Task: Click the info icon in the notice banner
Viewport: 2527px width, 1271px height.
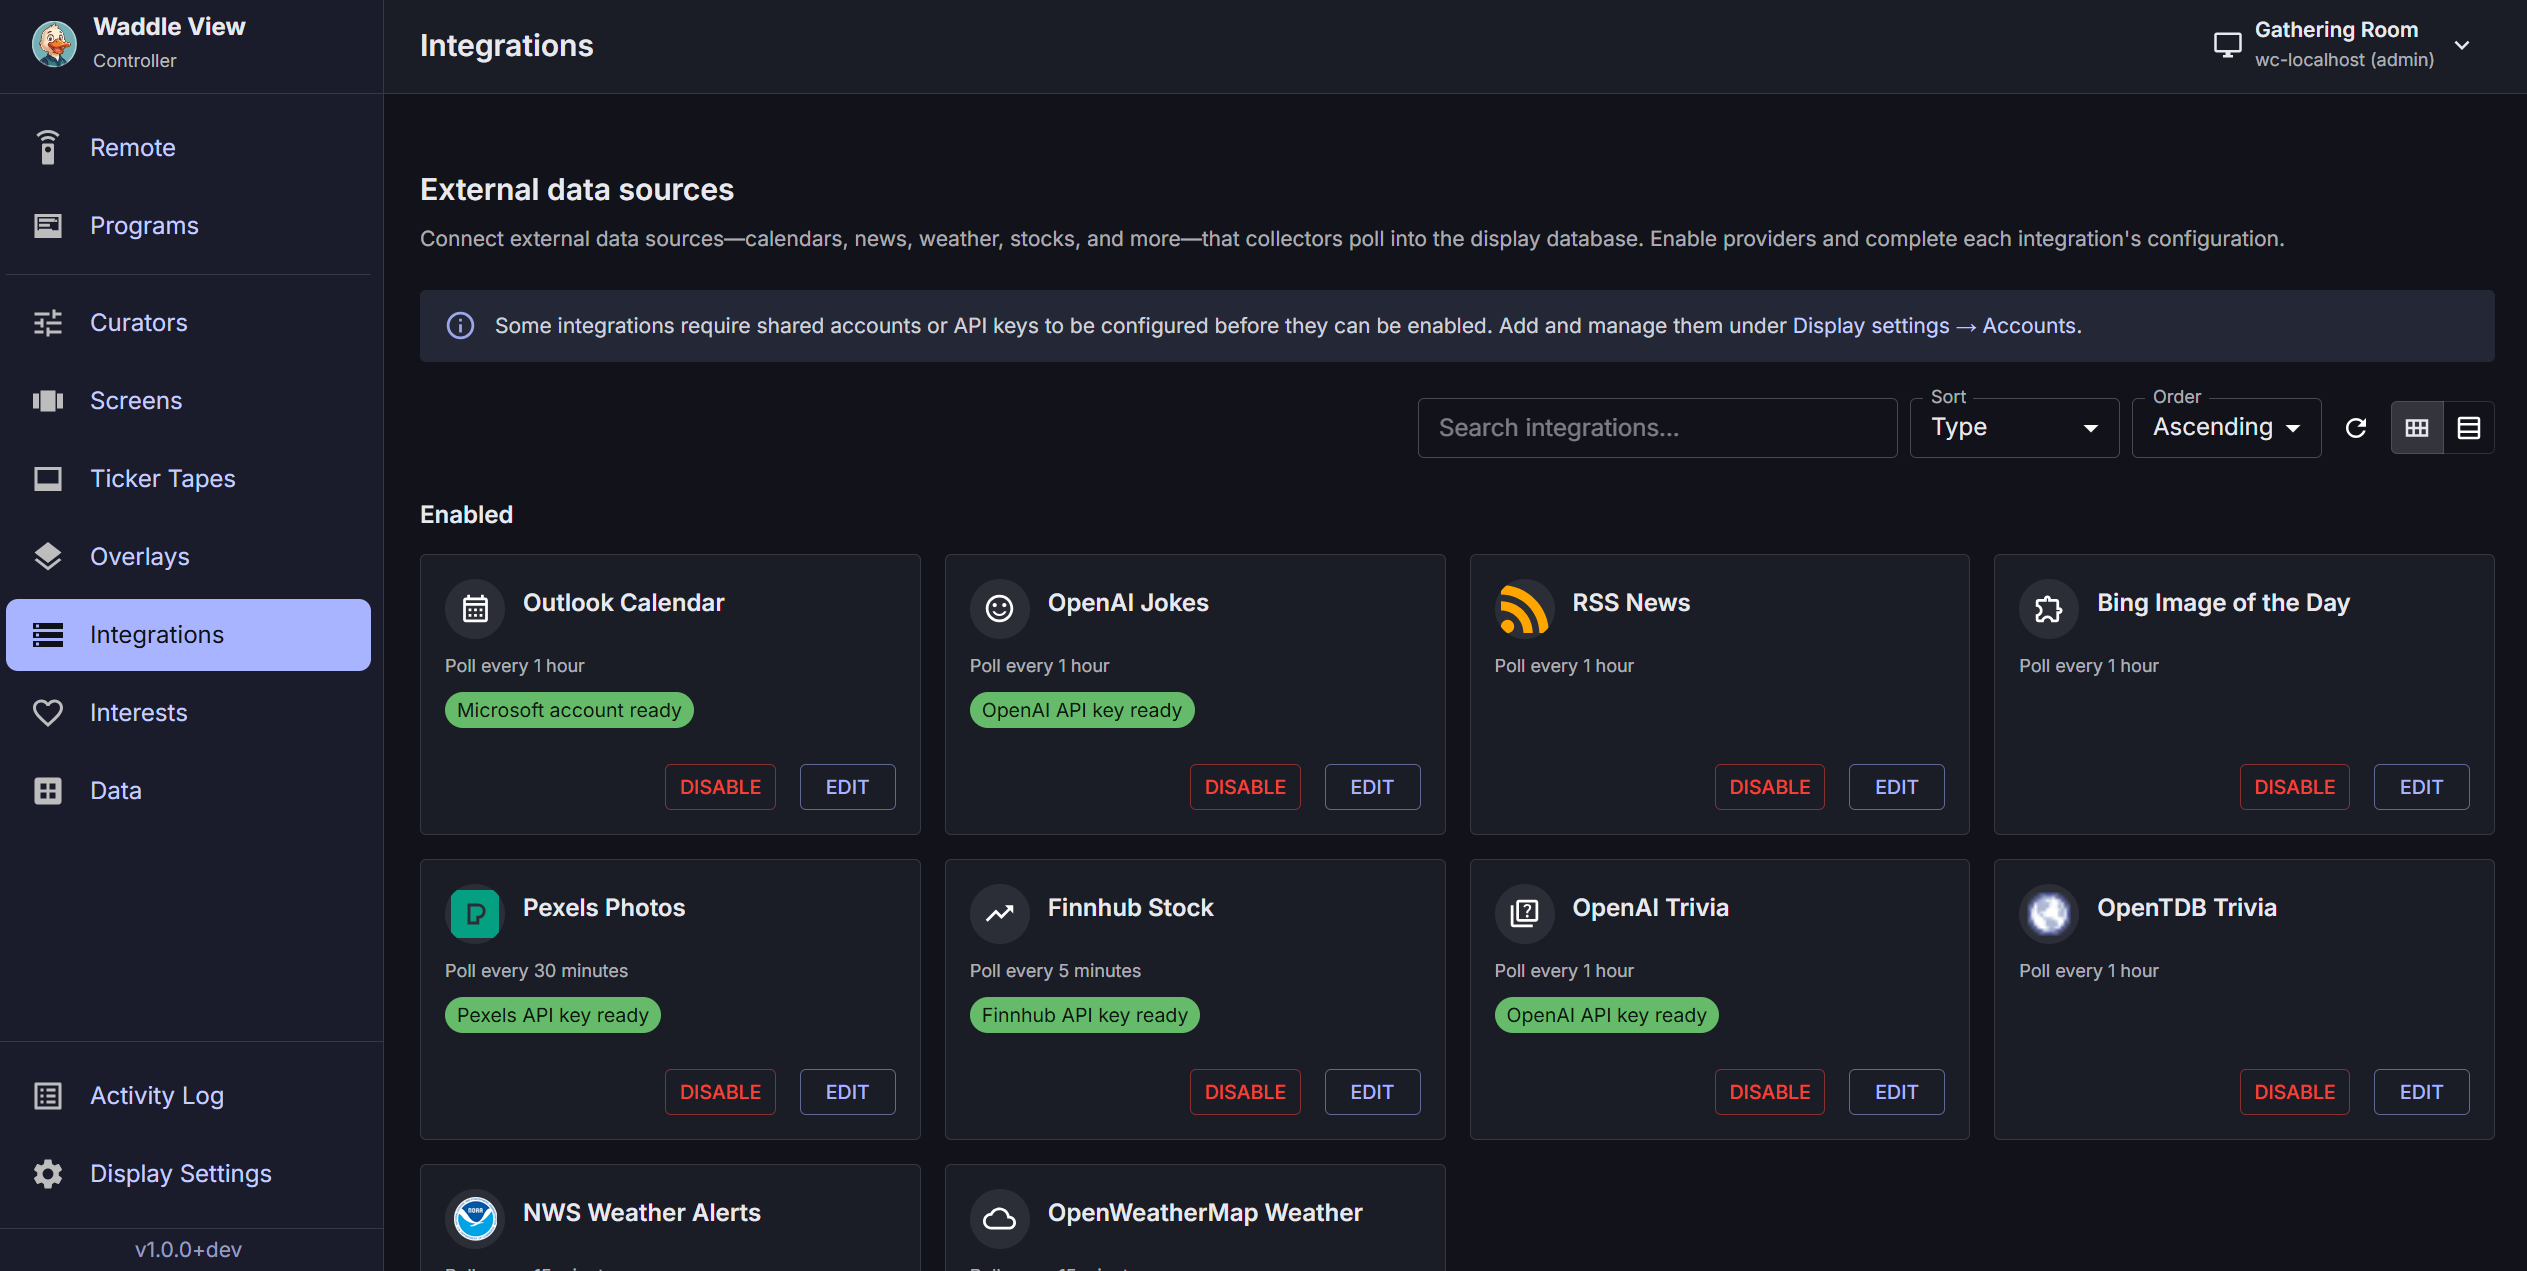Action: click(x=460, y=325)
